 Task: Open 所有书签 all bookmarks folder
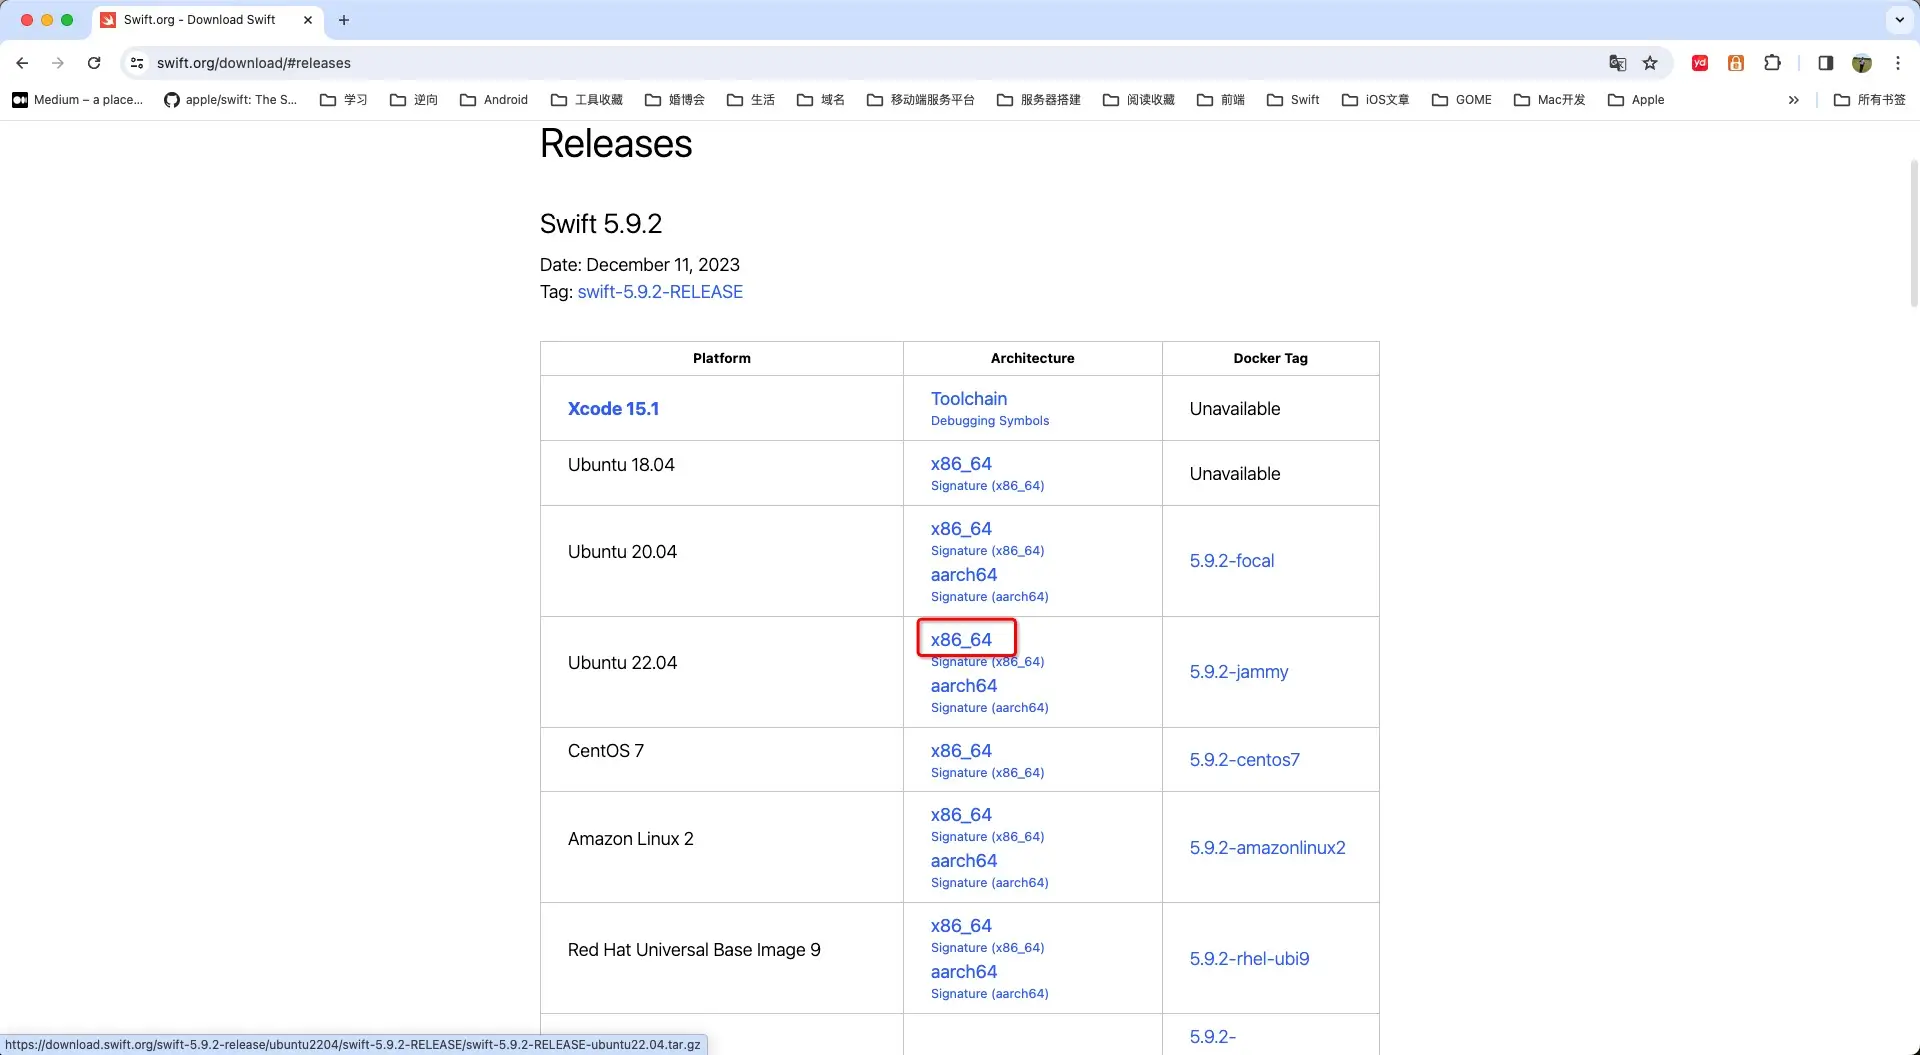[x=1869, y=100]
